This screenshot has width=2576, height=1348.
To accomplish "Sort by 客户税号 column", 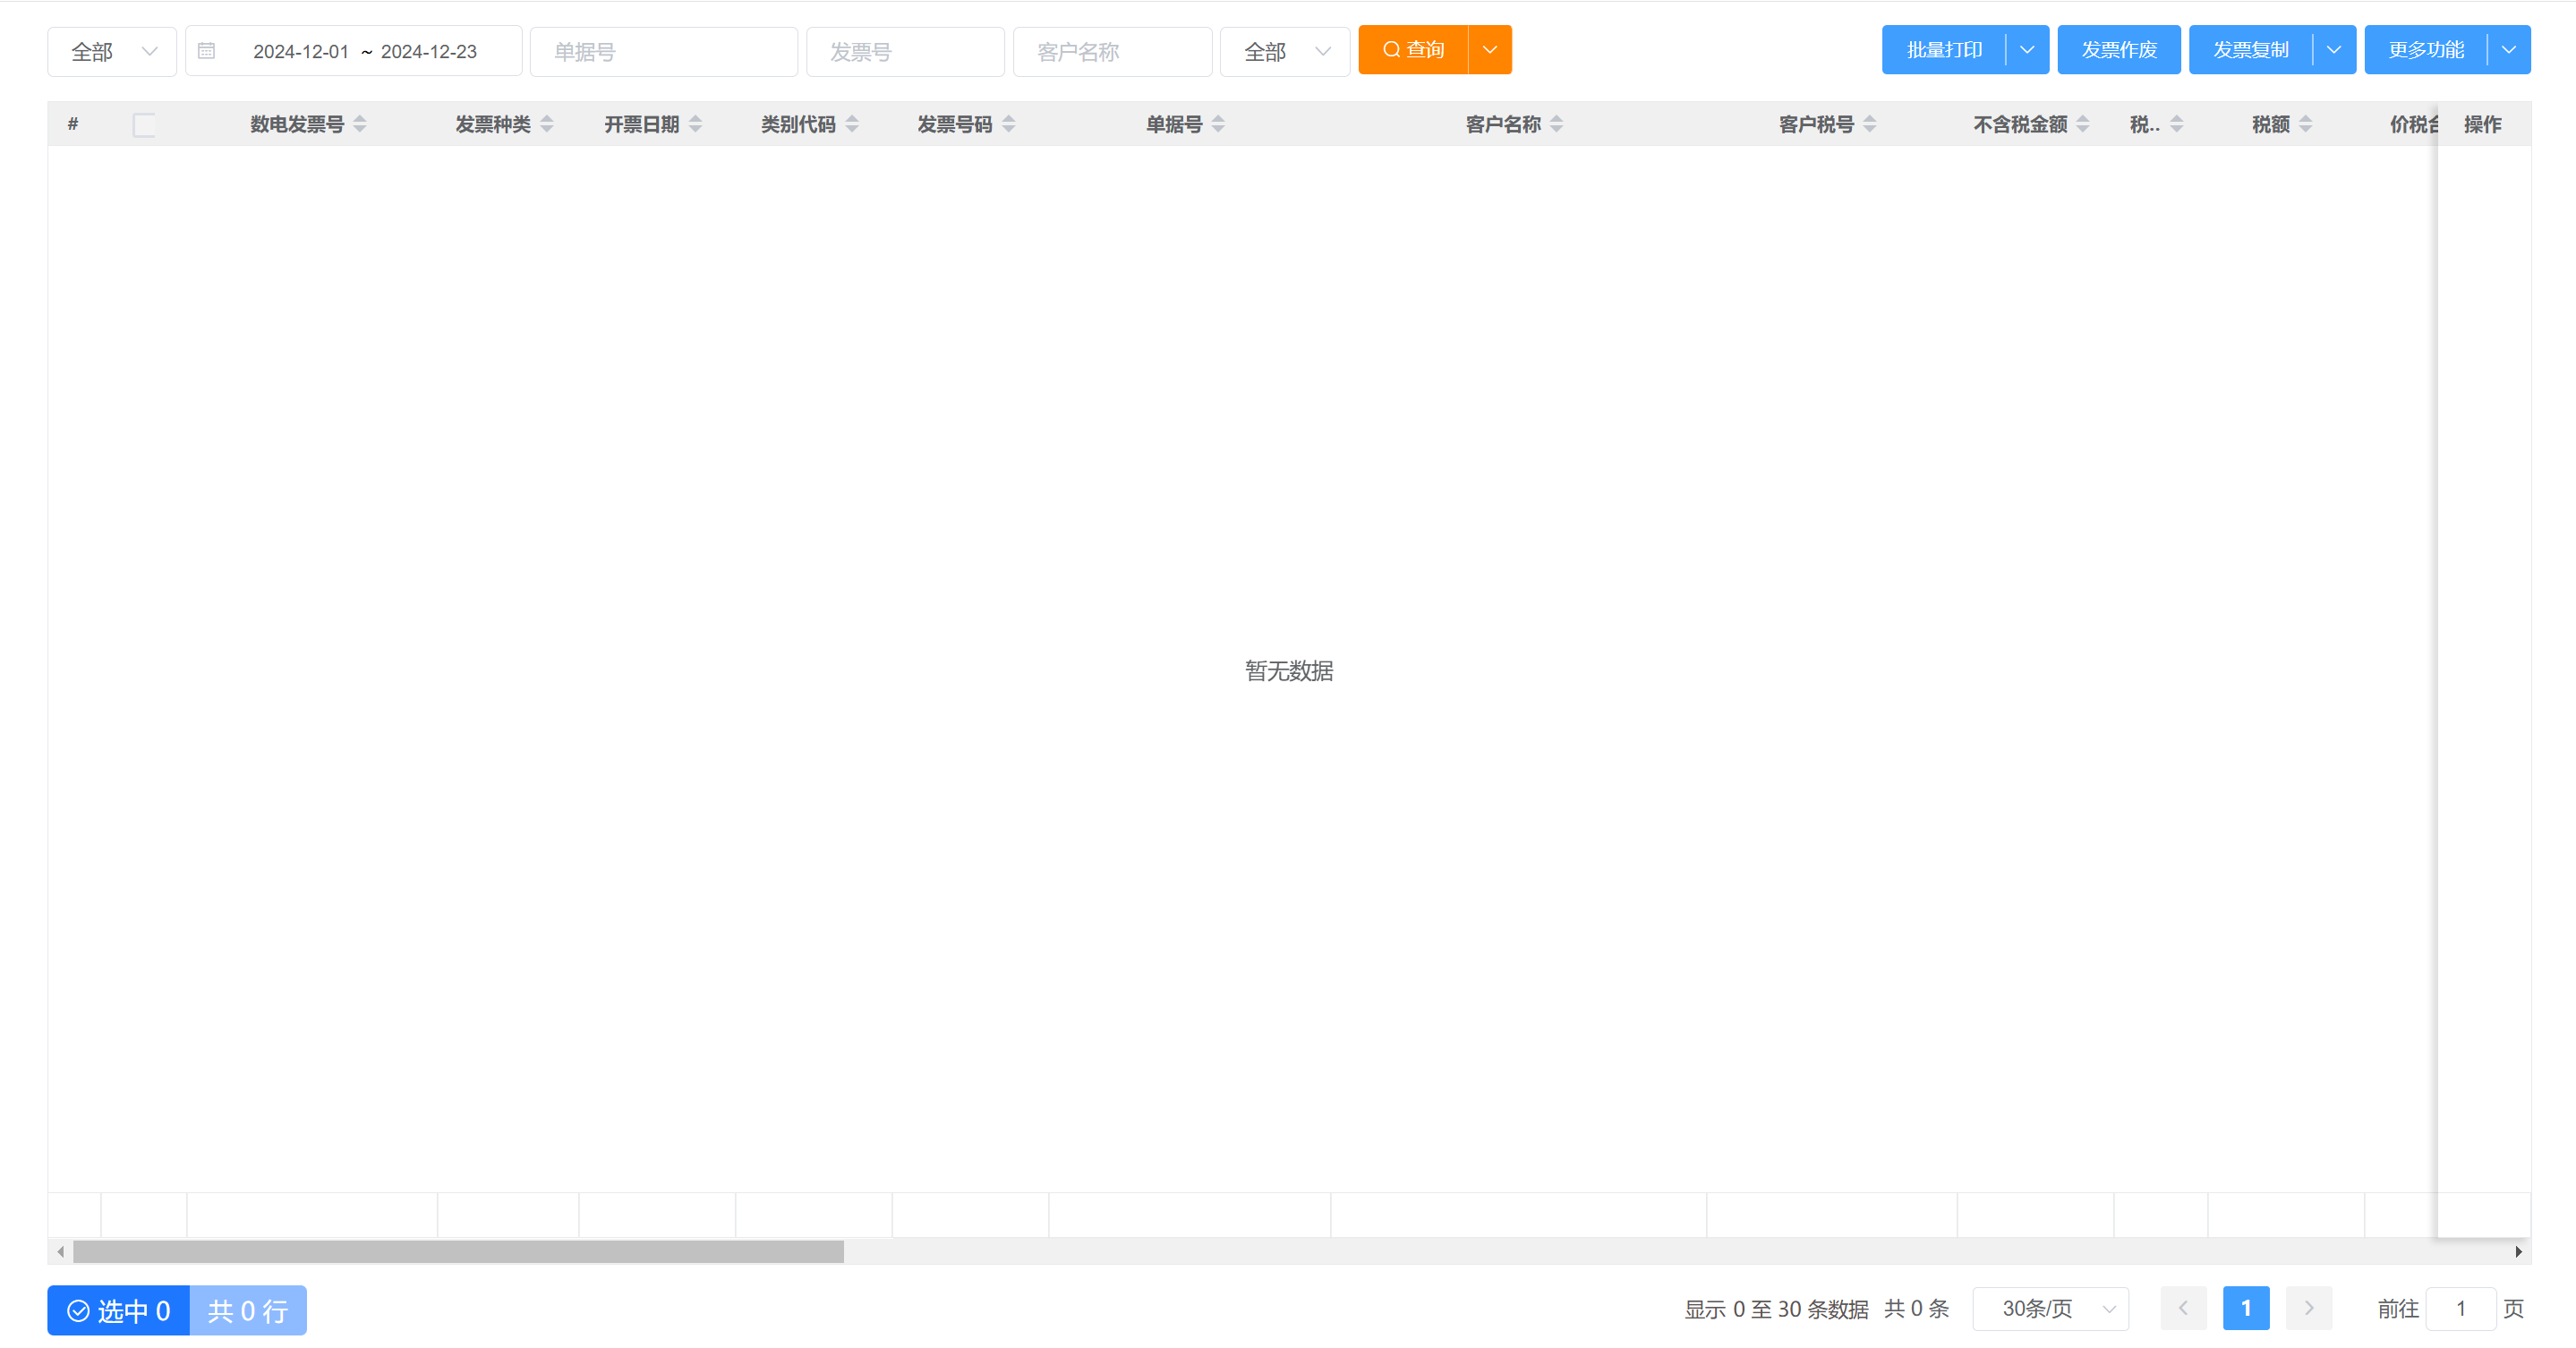I will point(1870,124).
